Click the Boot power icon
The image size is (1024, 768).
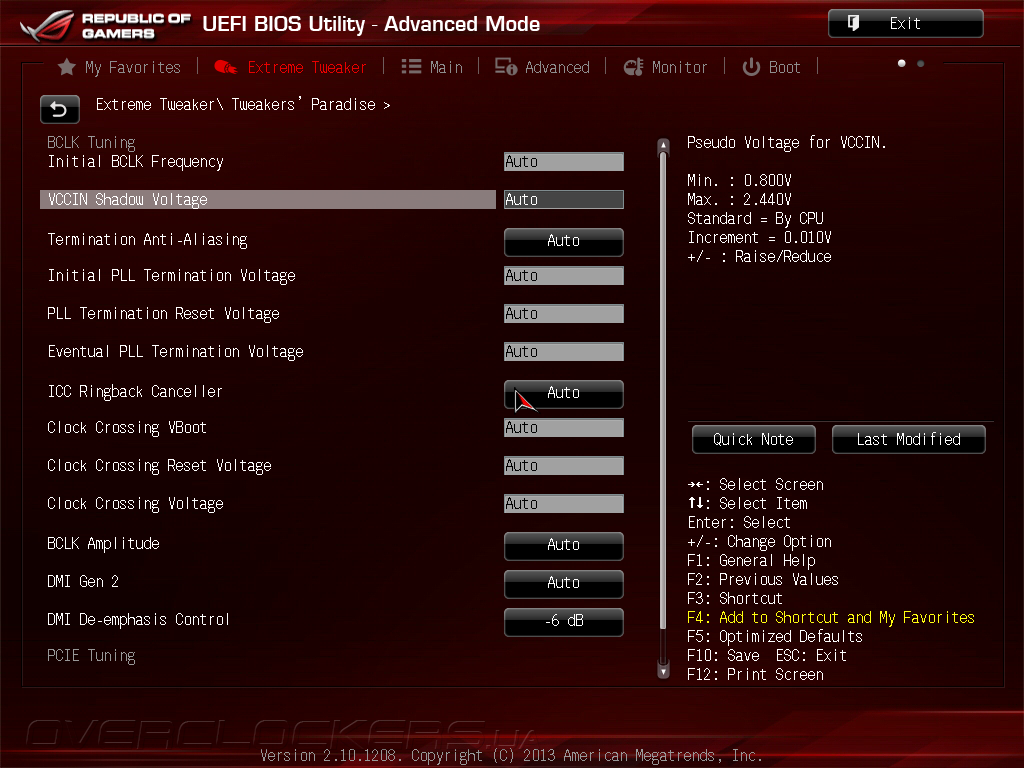751,67
